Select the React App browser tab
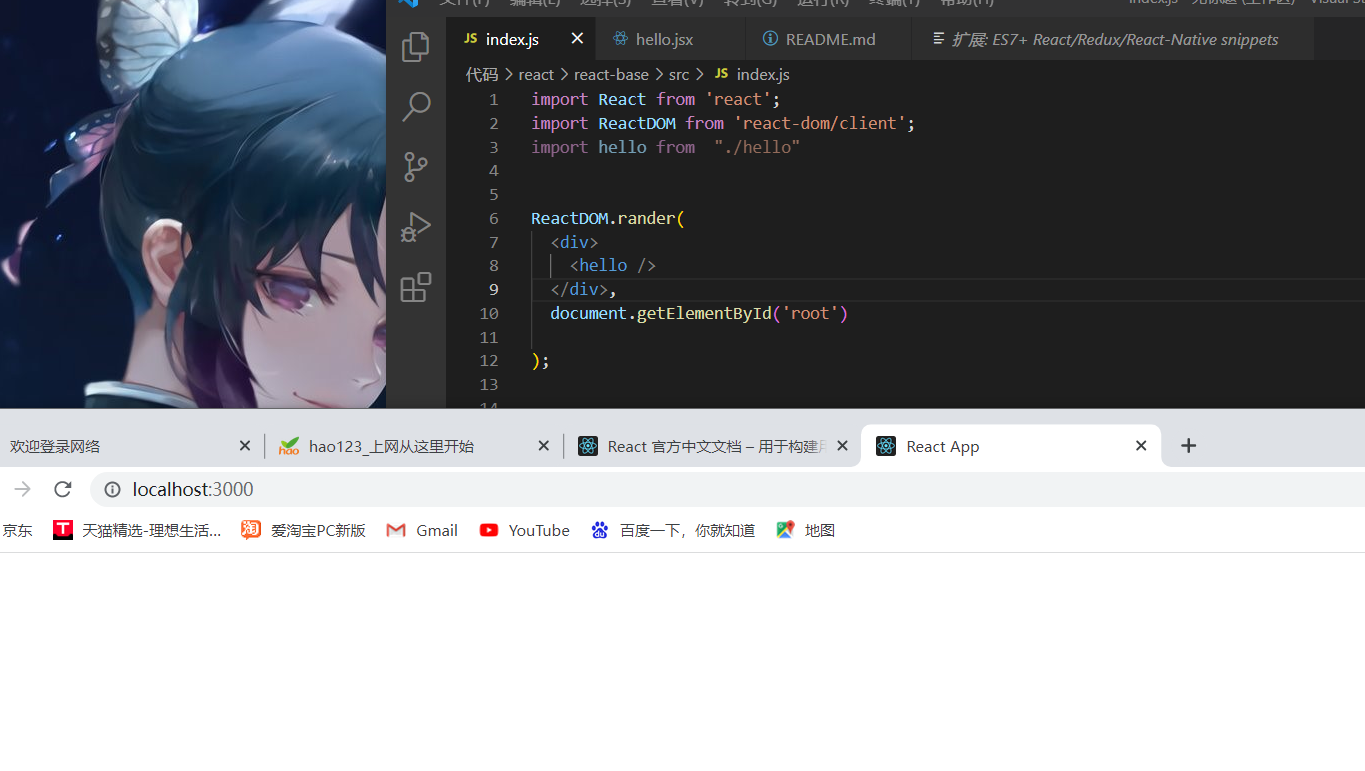The image size is (1365, 771). coord(1010,446)
